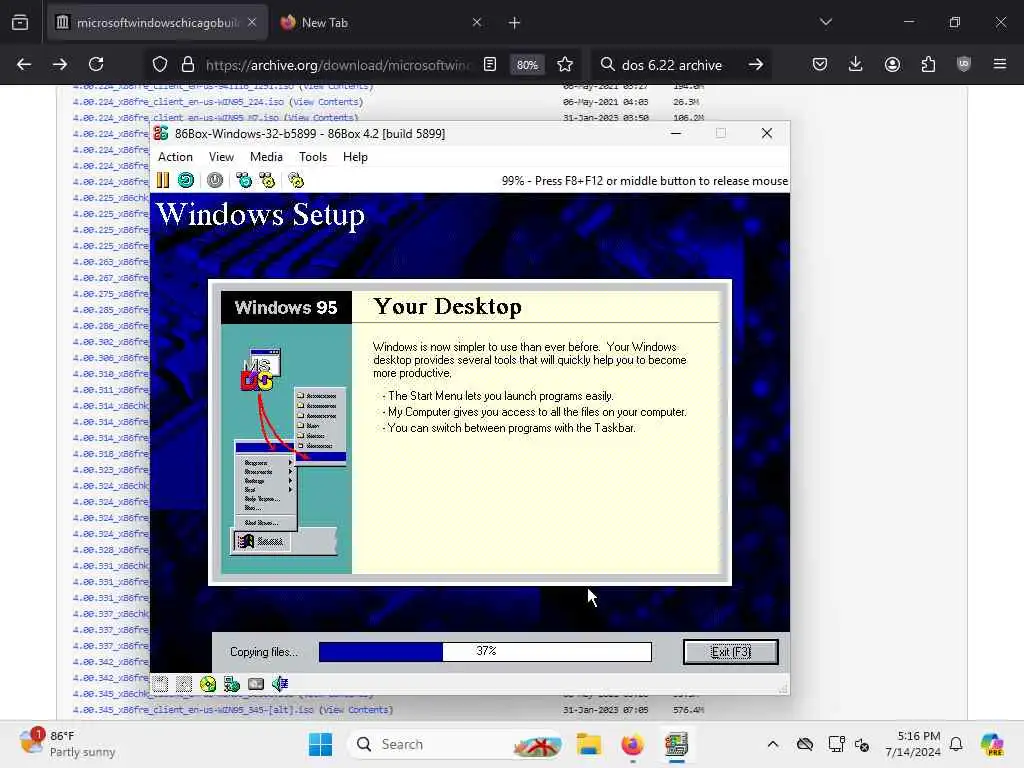Click the uBlock Origin shield icon
Viewport: 1024px width, 768px height.
[964, 64]
